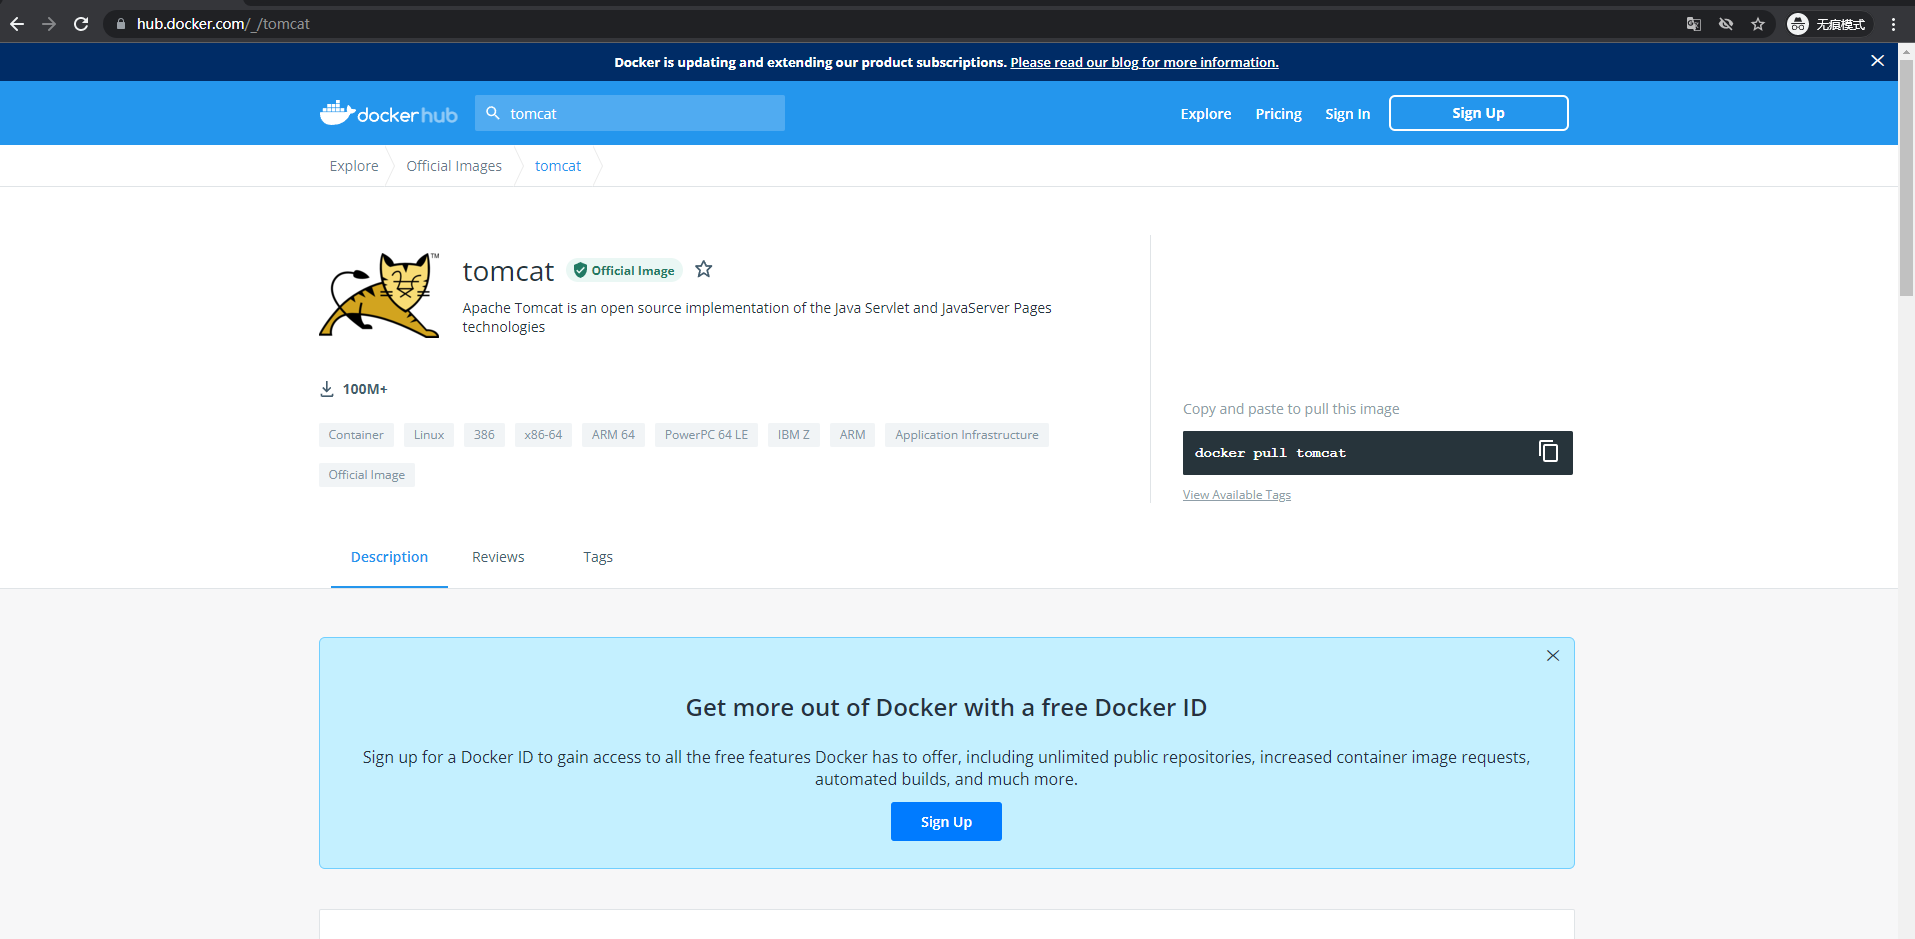
Task: Click the 'Get more out of Docker' heading
Action: [946, 708]
